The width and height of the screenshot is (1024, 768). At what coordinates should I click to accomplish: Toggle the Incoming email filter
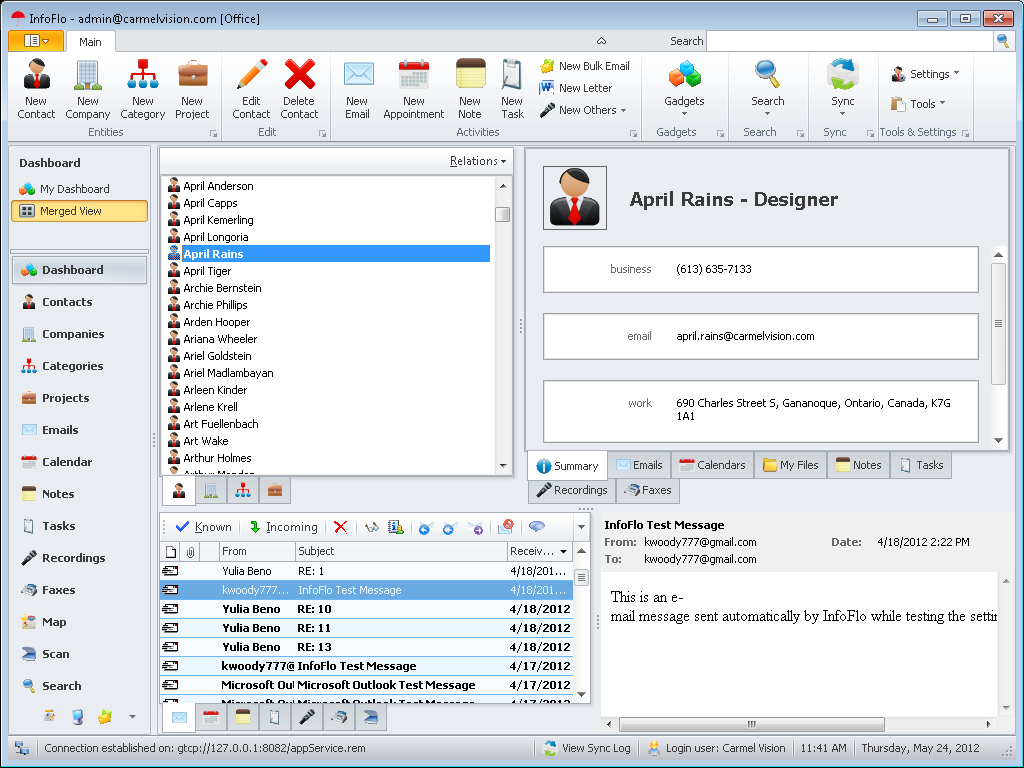point(283,527)
